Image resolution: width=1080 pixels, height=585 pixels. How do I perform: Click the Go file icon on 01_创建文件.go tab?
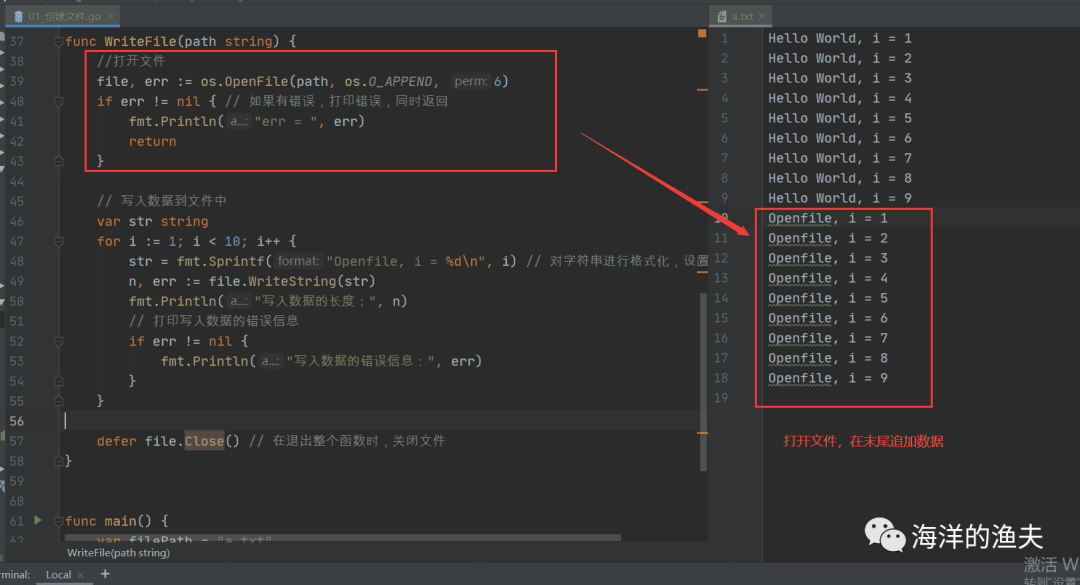[19, 16]
